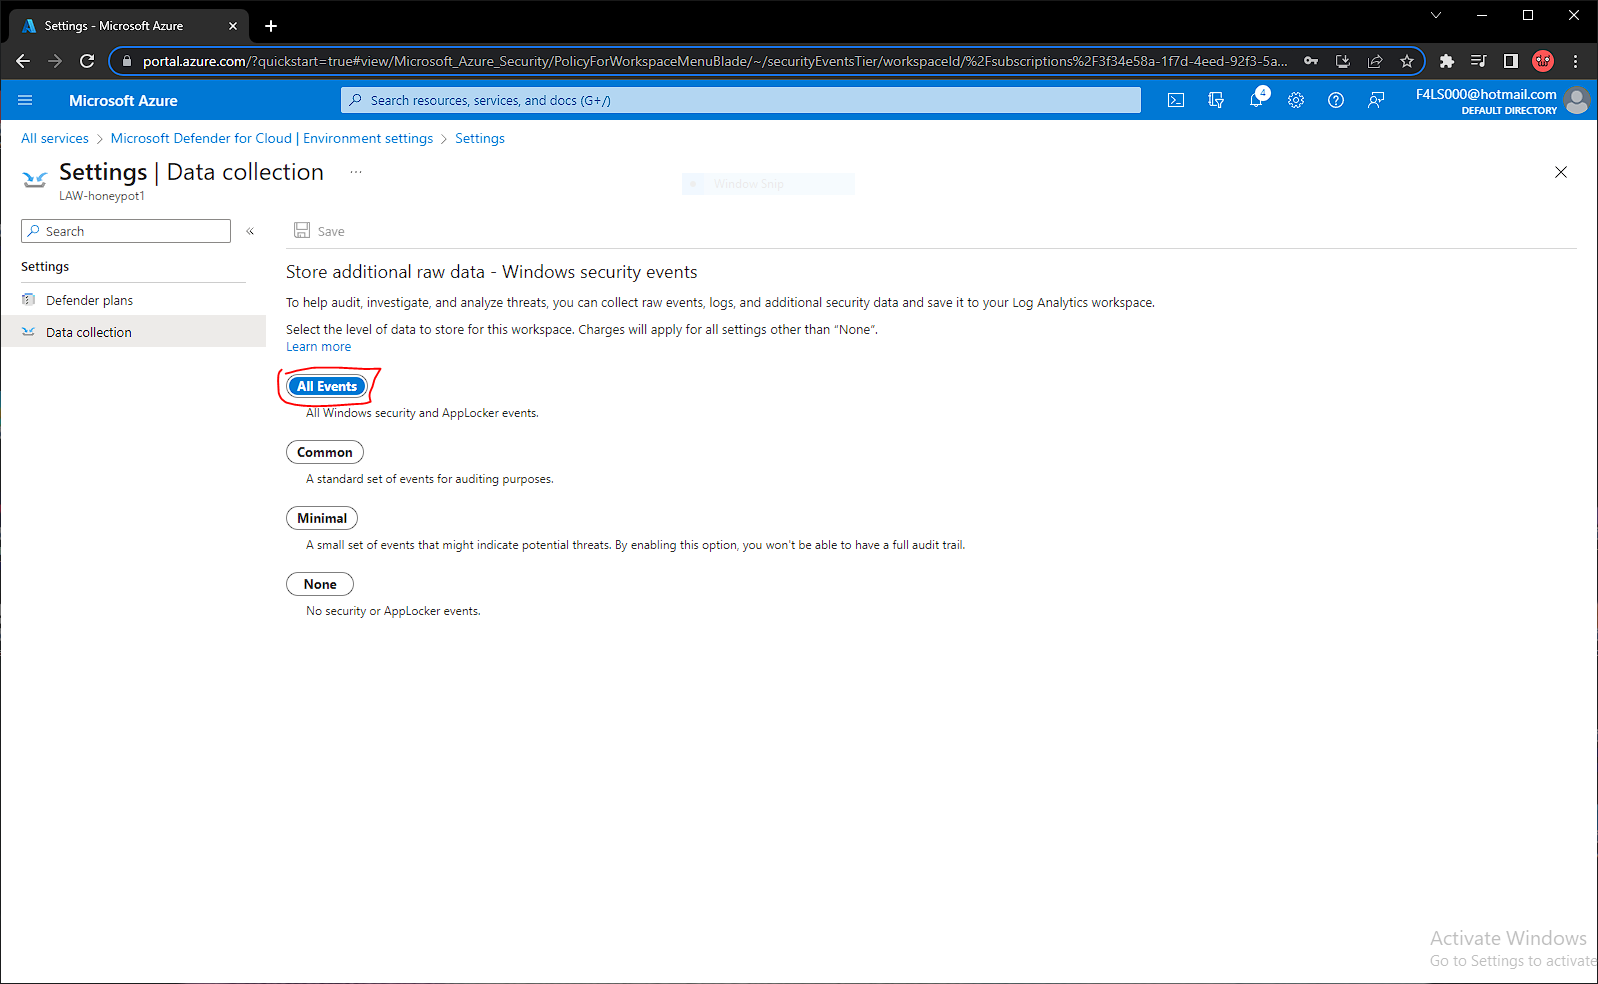Open the browser Extensions puzzle icon
Viewport: 1598px width, 984px height.
(1447, 61)
